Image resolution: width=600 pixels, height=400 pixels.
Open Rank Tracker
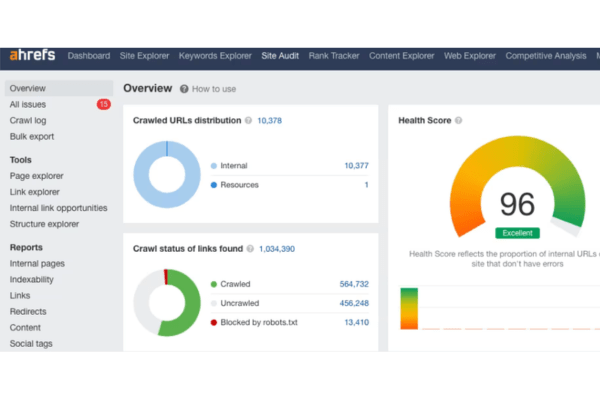[334, 56]
